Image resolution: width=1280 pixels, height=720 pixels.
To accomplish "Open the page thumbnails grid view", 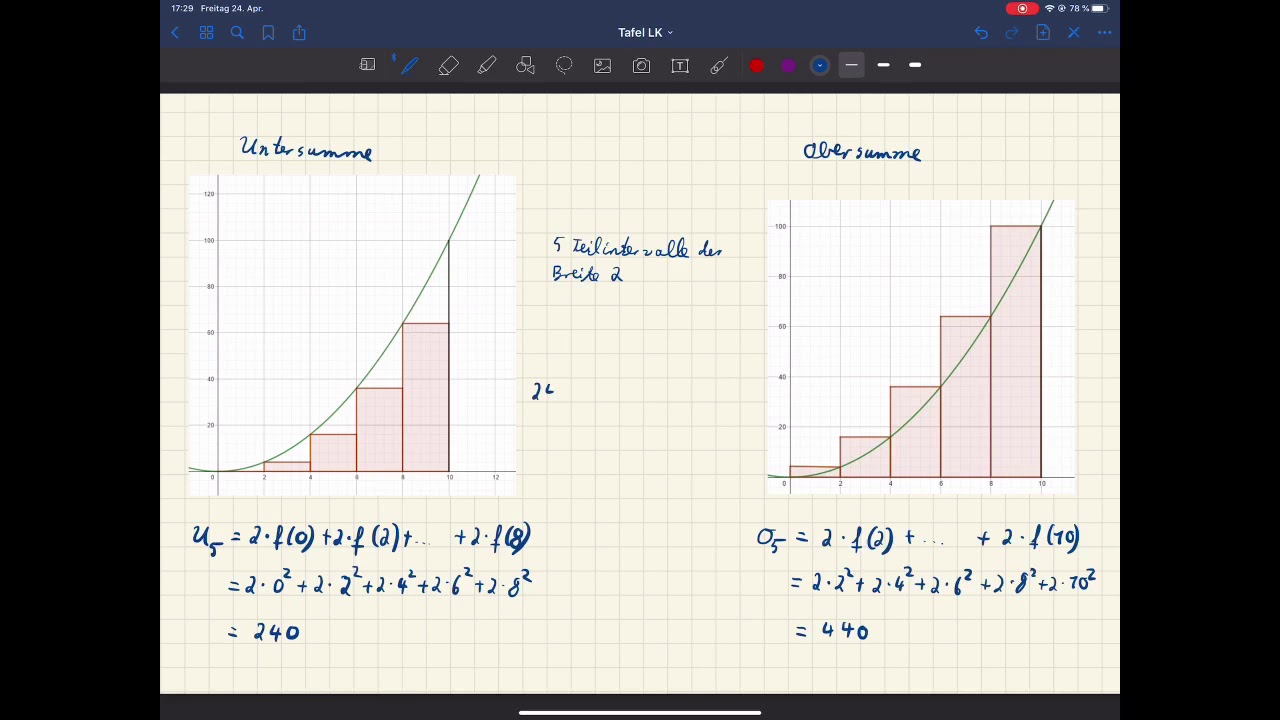I will 206,33.
